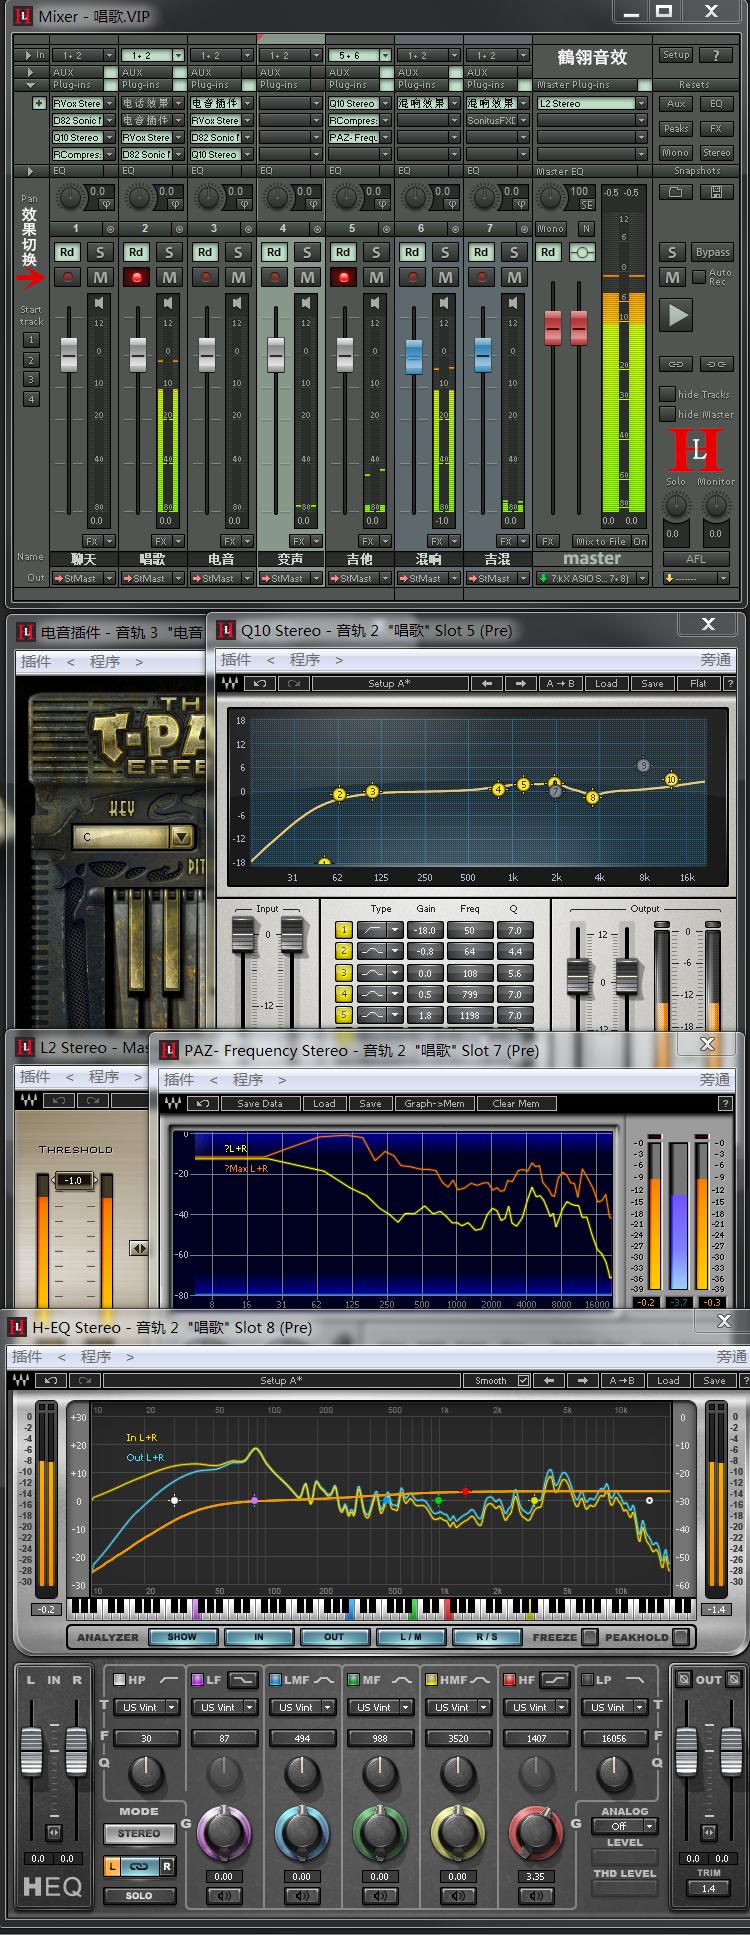Click the H-EQ SOLO button
This screenshot has width=750, height=1935.
(139, 1895)
